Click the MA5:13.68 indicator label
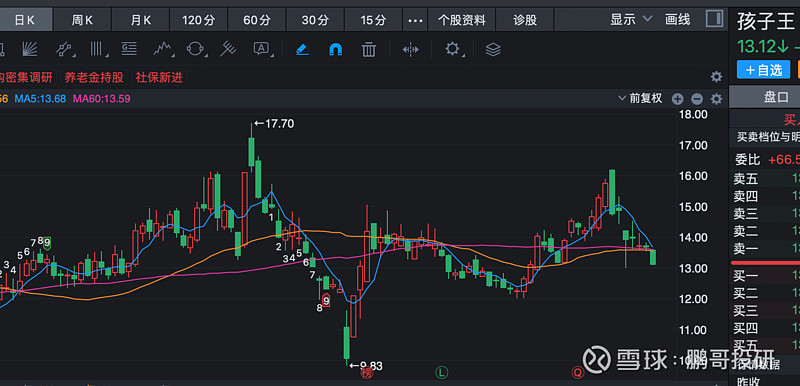The height and width of the screenshot is (386, 800). [x=40, y=99]
